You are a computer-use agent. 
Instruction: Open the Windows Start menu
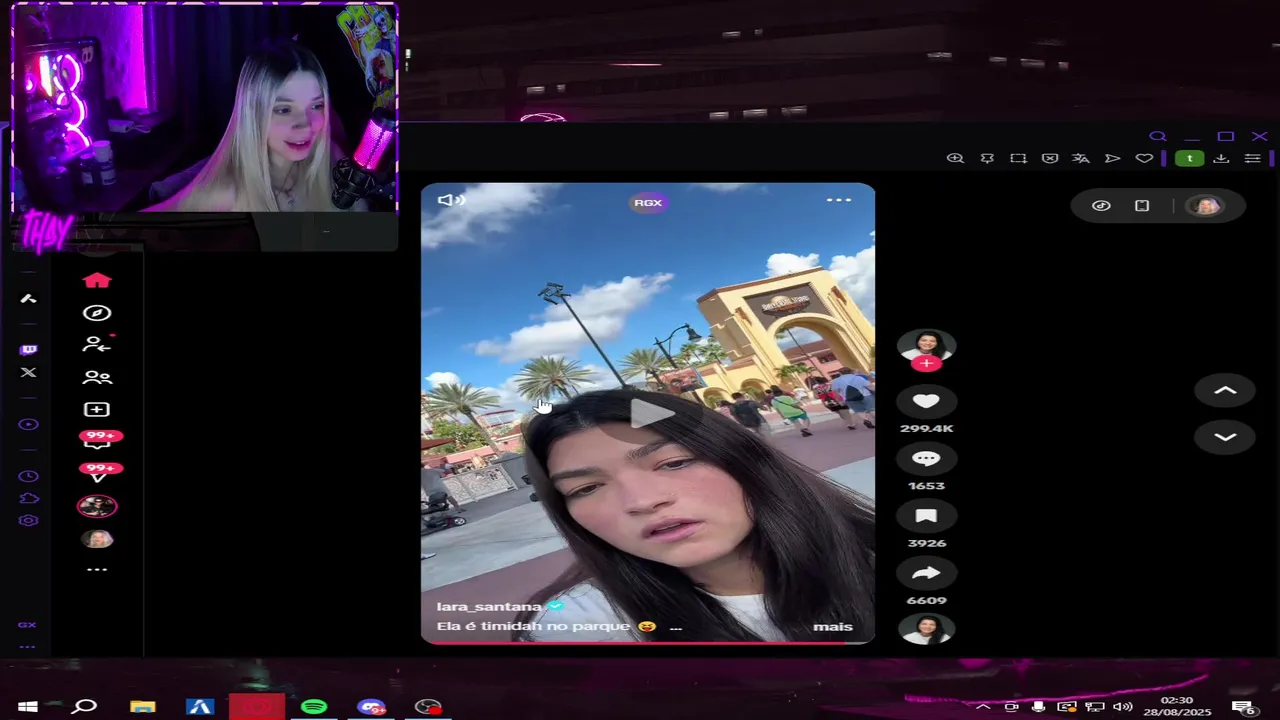[x=28, y=707]
